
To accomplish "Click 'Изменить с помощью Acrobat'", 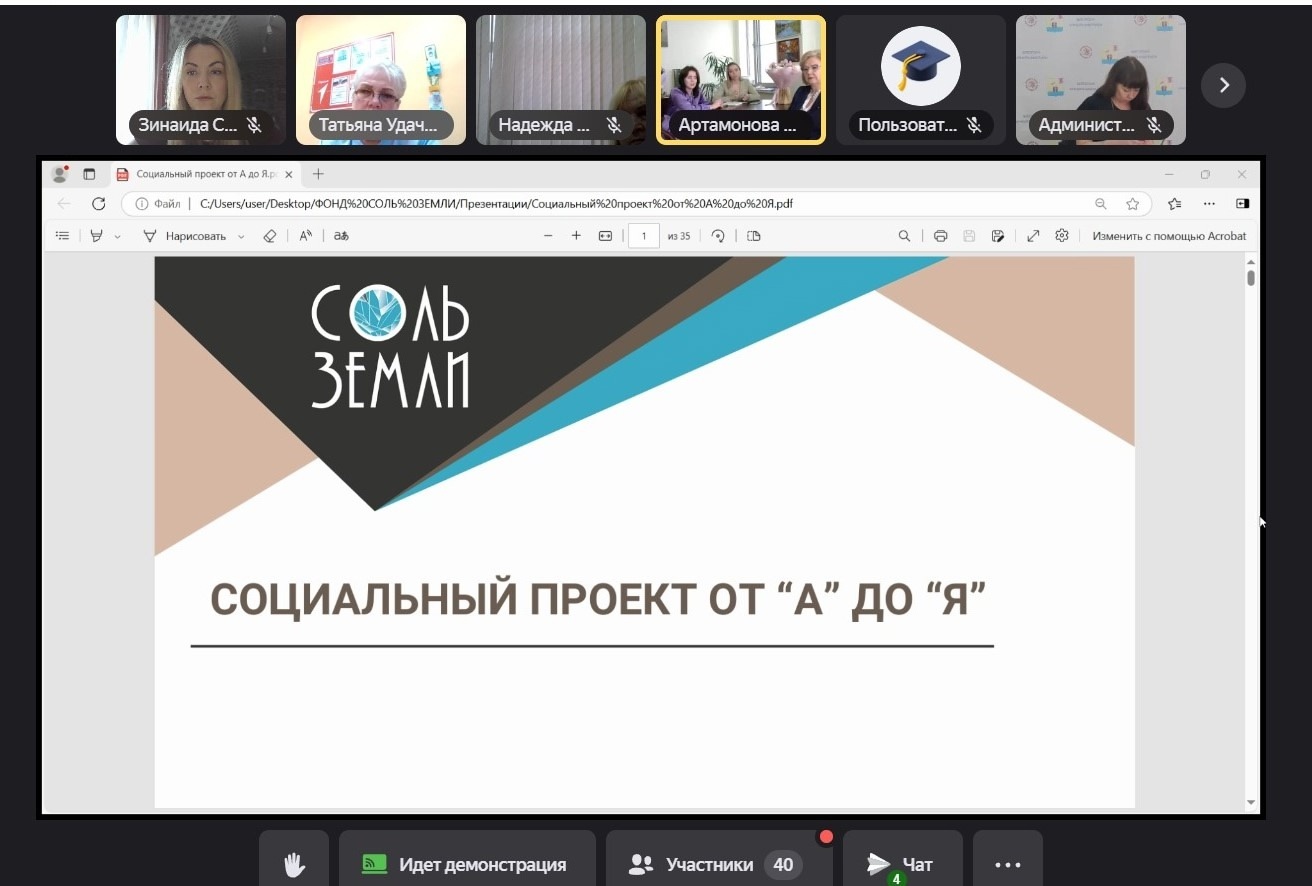I will 1169,236.
